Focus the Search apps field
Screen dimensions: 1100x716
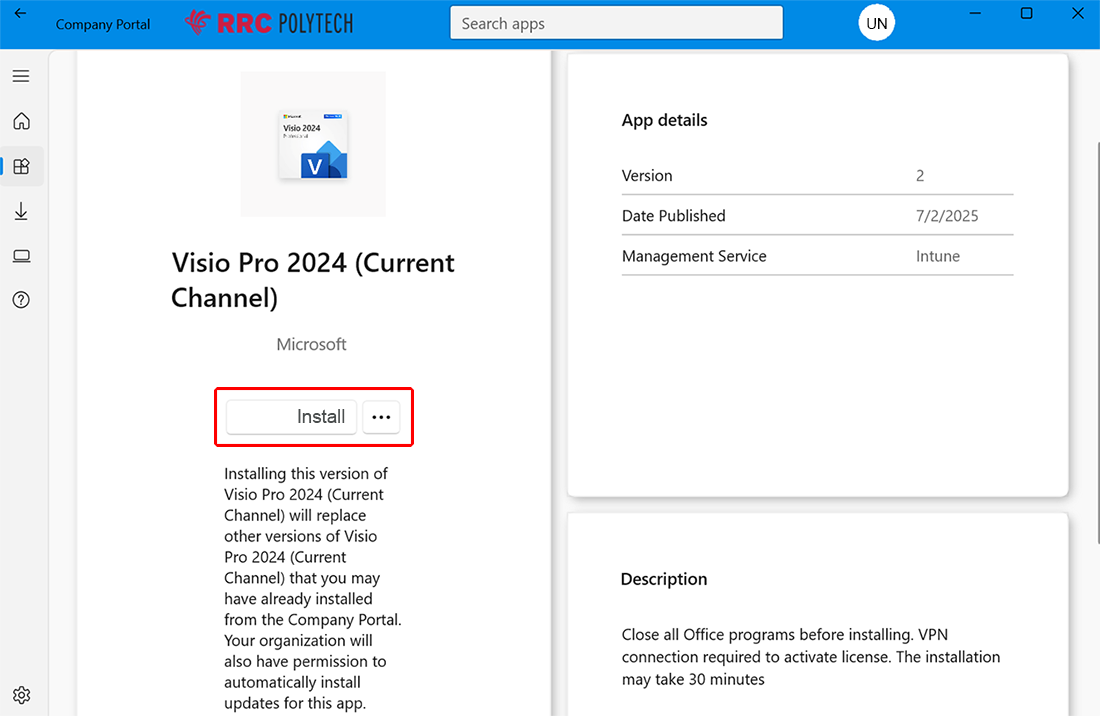click(x=616, y=23)
